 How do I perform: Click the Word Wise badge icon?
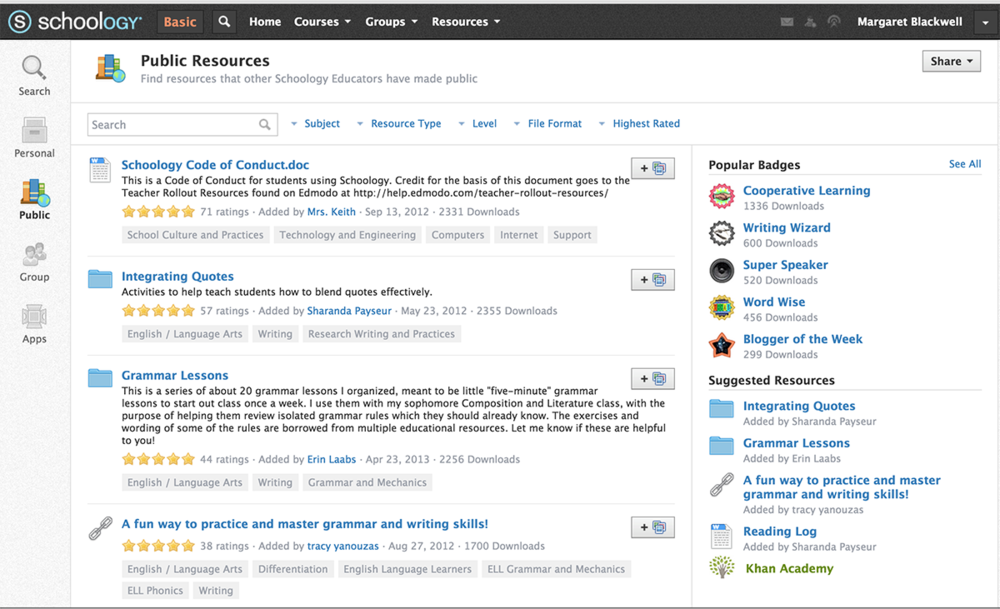coord(722,307)
